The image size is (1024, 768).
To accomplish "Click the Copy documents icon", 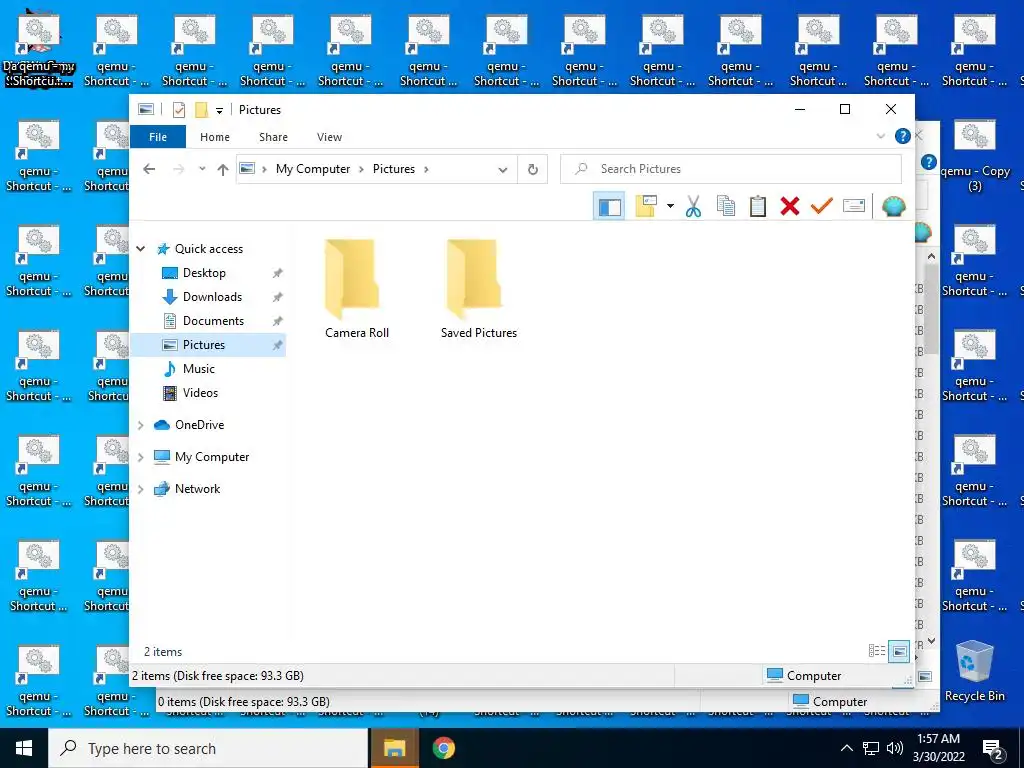I will tap(726, 206).
